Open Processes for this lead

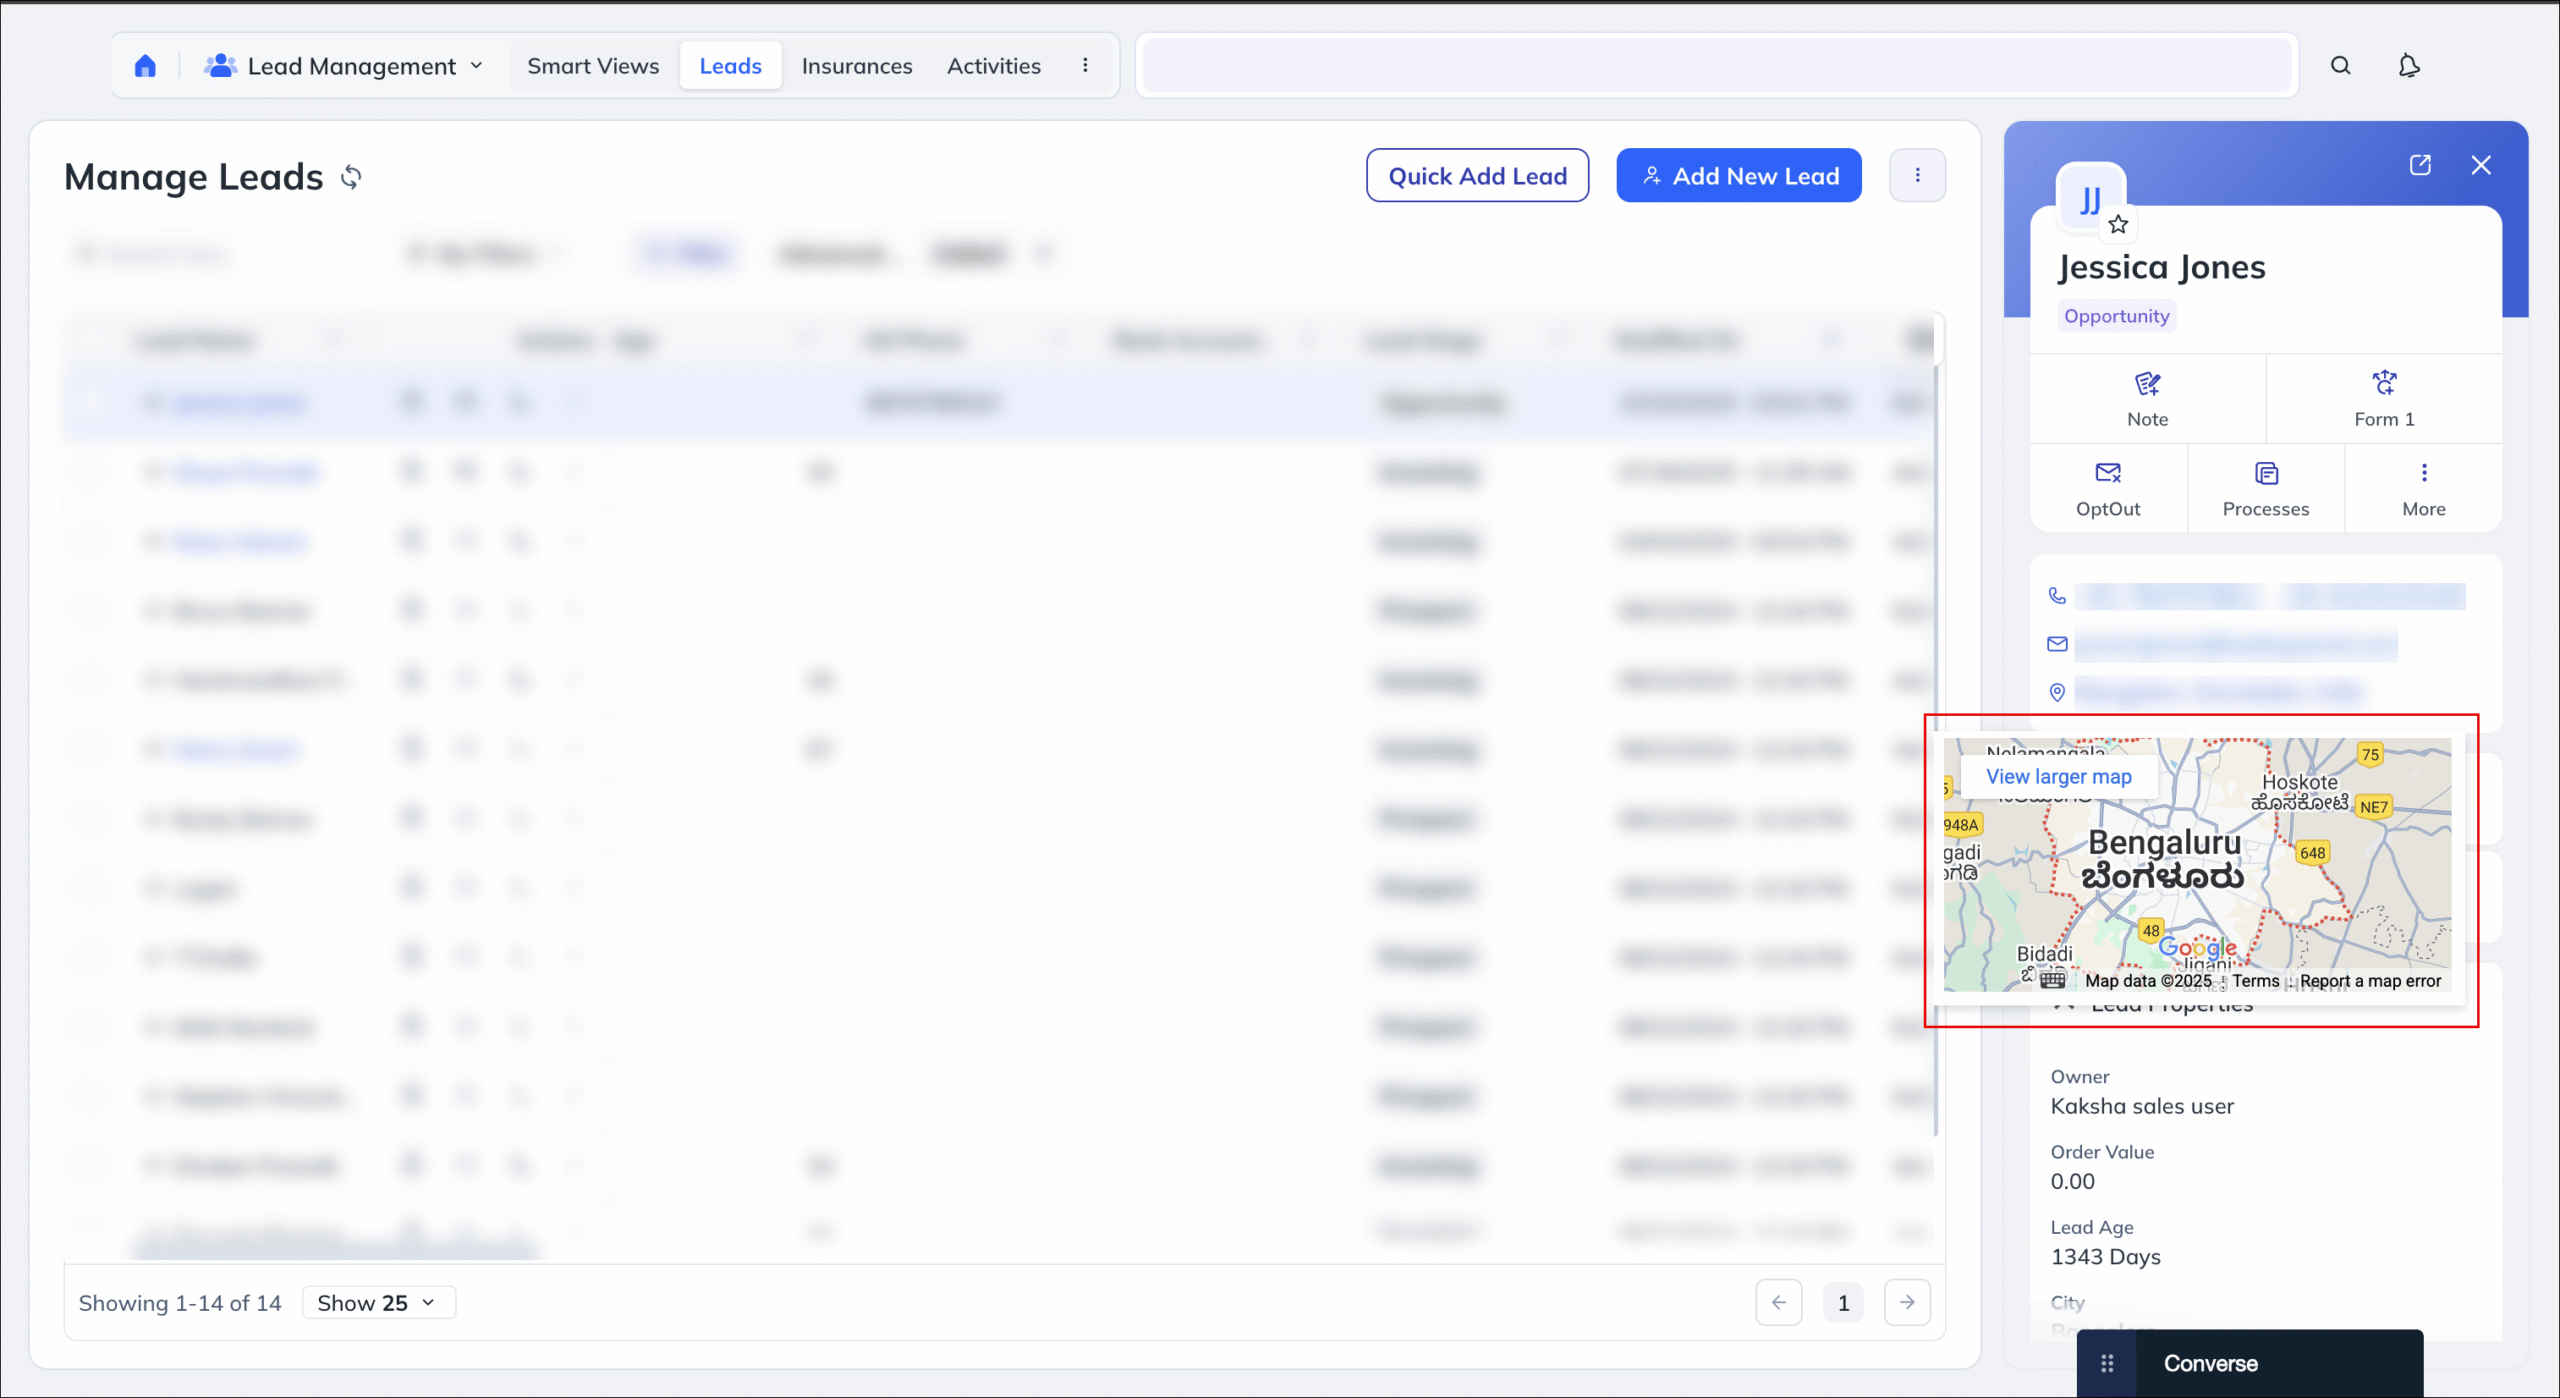(2266, 488)
